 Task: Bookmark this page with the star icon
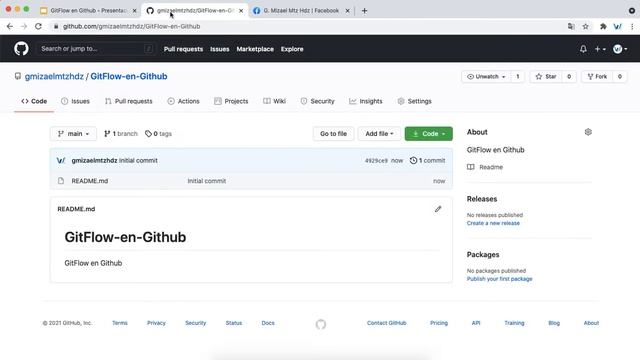586,26
